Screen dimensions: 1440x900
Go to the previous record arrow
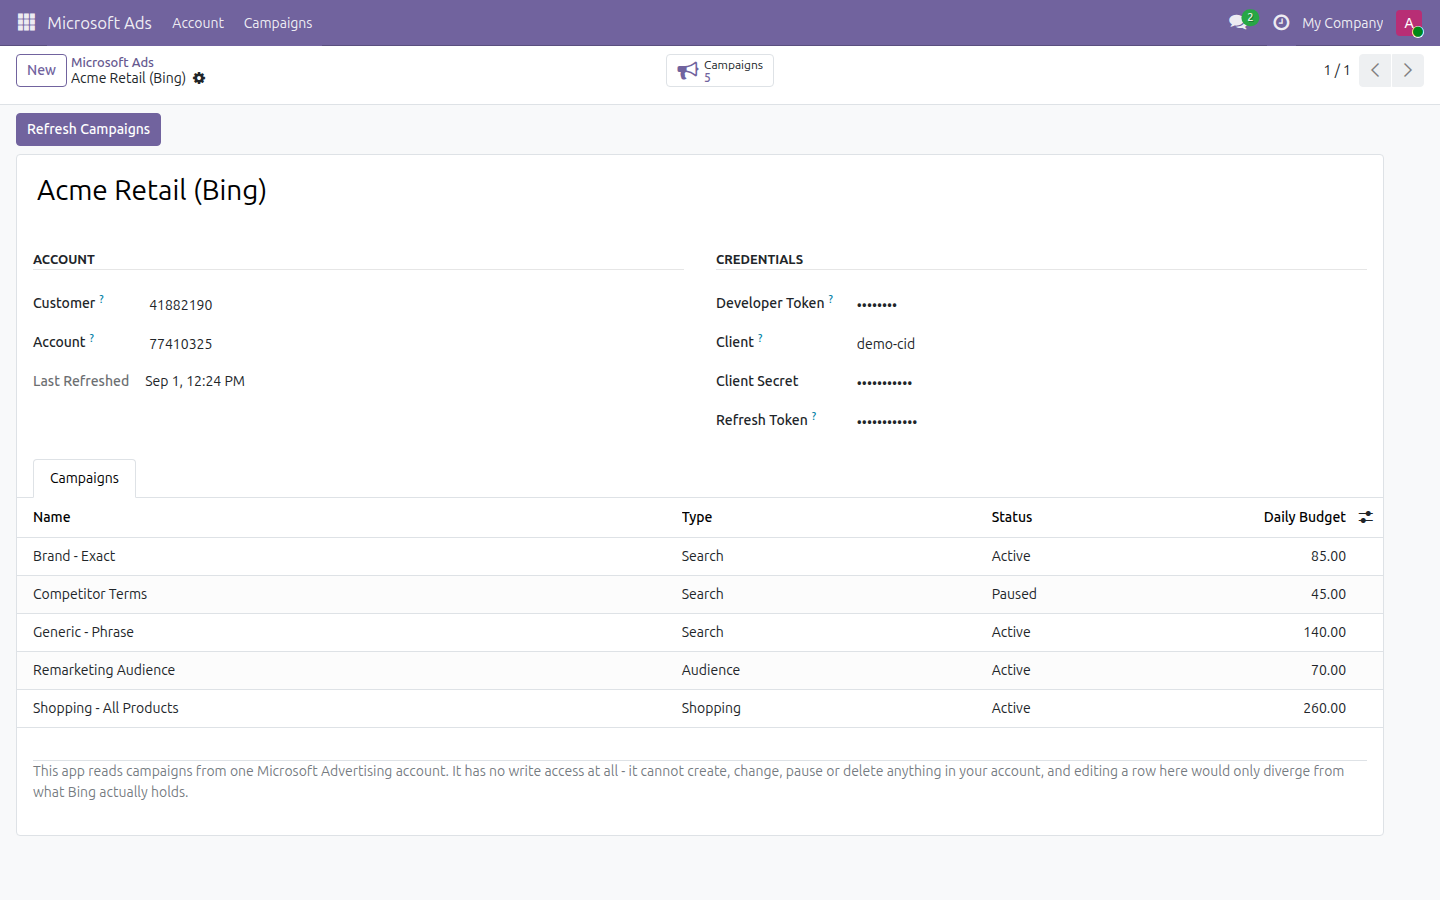1375,70
